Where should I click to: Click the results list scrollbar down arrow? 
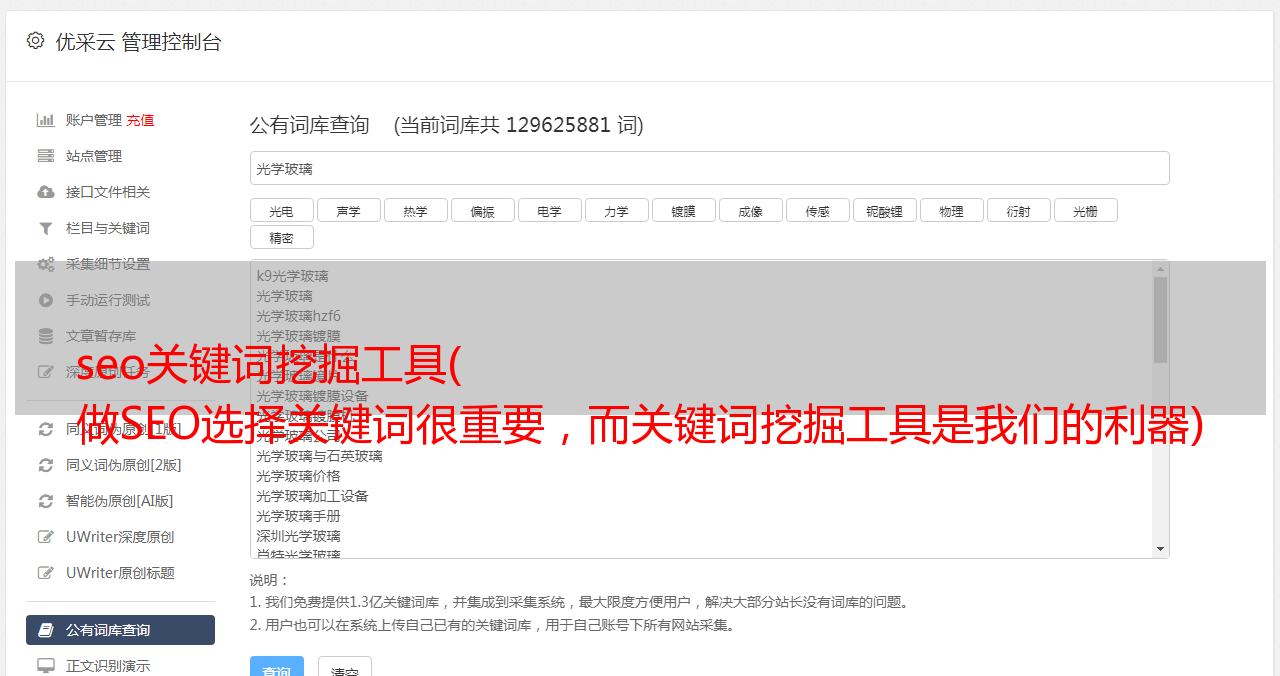pyautogui.click(x=1160, y=549)
